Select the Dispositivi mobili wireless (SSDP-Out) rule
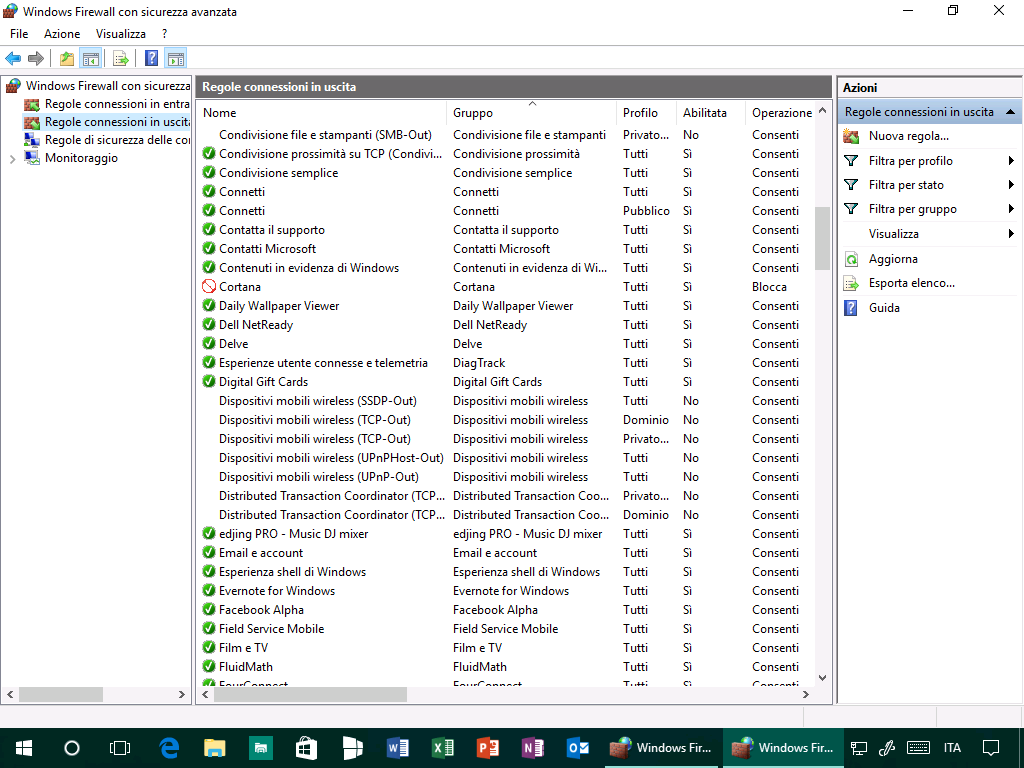1024x768 pixels. tap(505, 400)
